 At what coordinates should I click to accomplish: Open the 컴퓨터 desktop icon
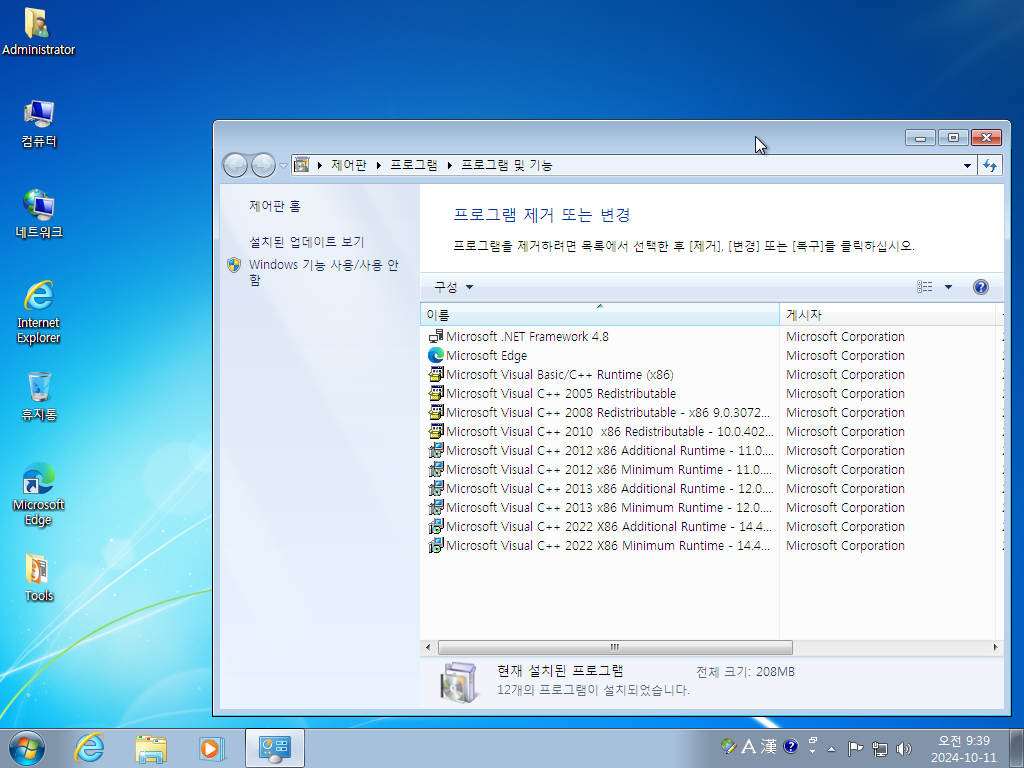tap(39, 124)
